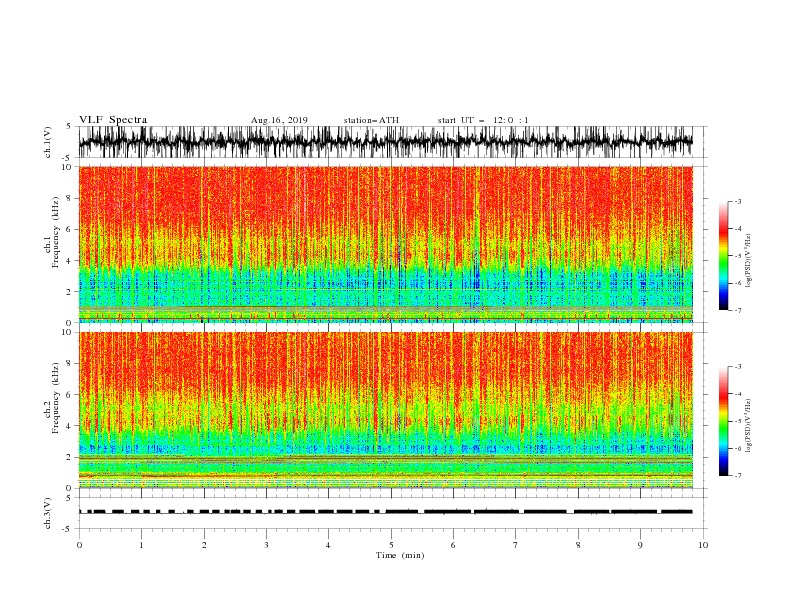This screenshot has width=792, height=612.
Task: Click the "-7" label on ch.2 color bar
Action: [737, 475]
